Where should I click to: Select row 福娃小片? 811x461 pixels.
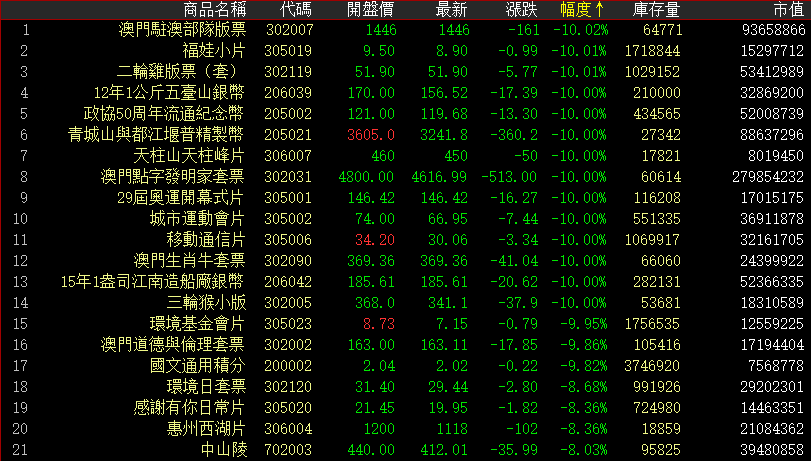pyautogui.click(x=406, y=51)
